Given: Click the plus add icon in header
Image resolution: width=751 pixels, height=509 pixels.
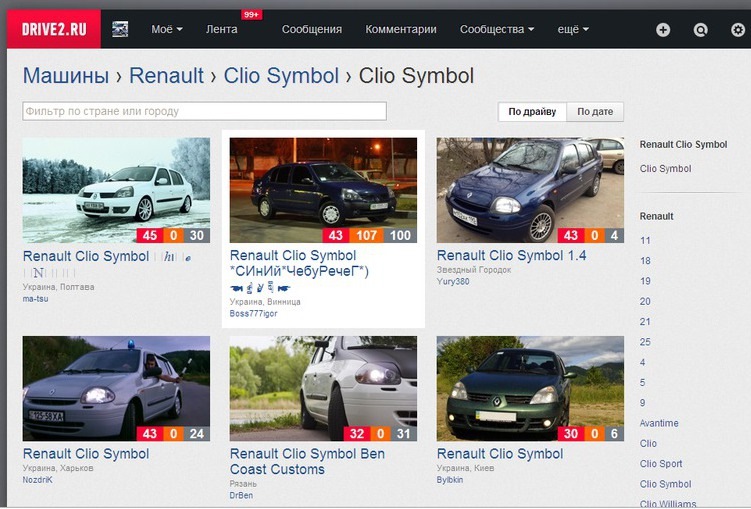Looking at the screenshot, I should click(x=663, y=30).
